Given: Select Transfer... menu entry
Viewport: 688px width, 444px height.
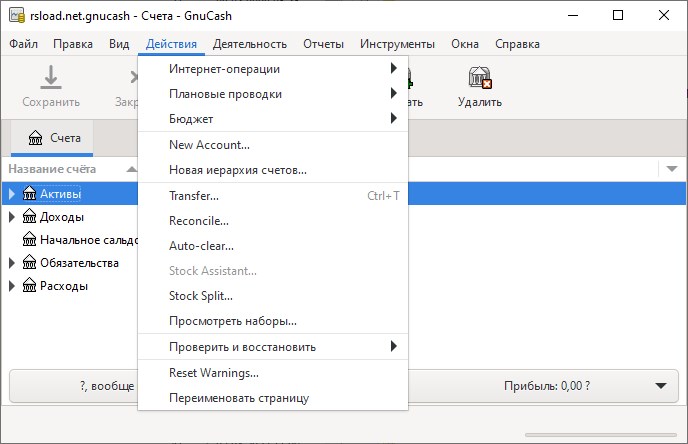Looking at the screenshot, I should (x=194, y=196).
